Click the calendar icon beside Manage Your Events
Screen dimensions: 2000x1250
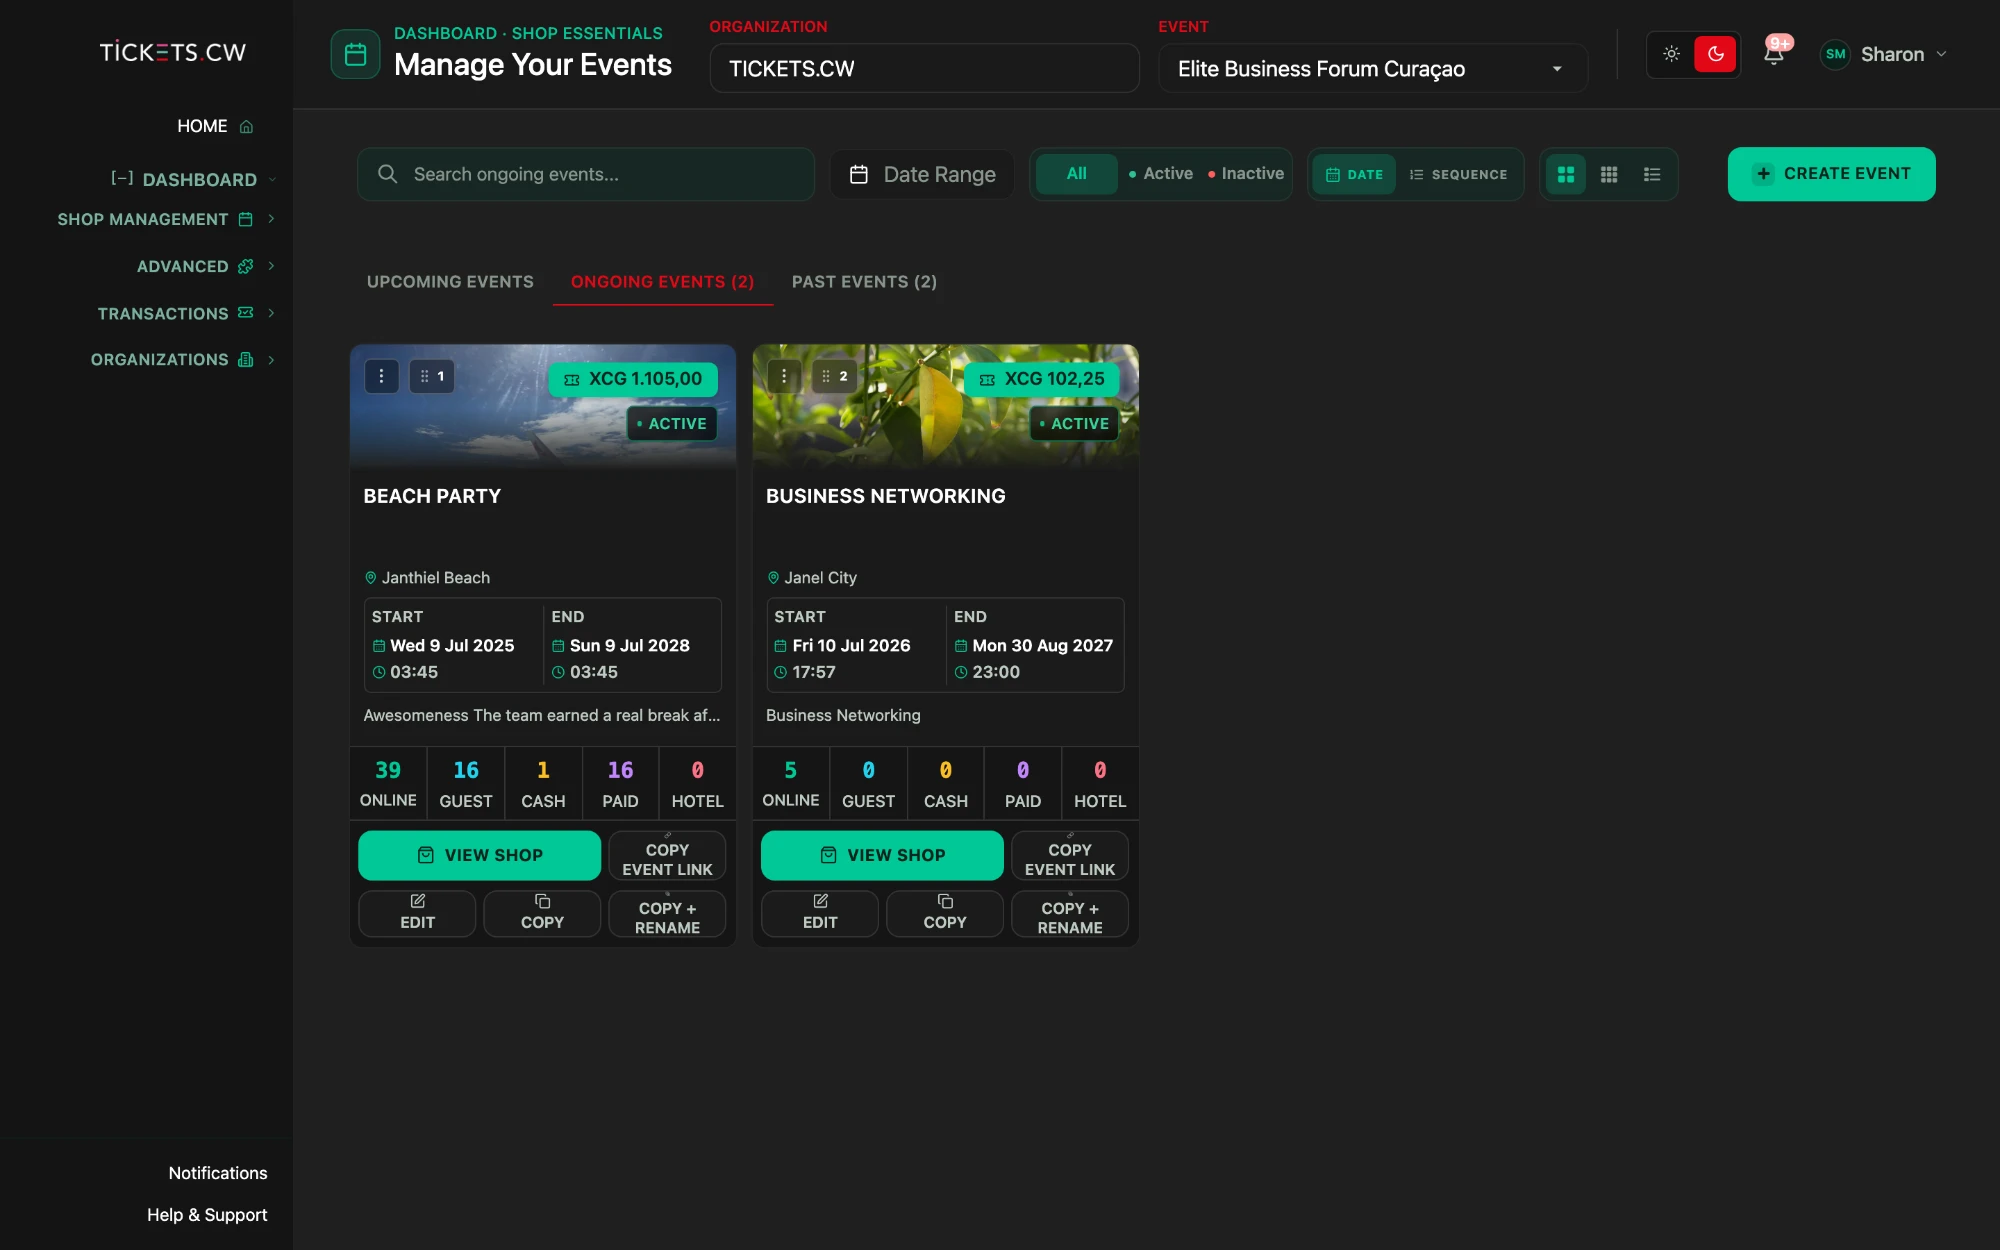coord(355,54)
